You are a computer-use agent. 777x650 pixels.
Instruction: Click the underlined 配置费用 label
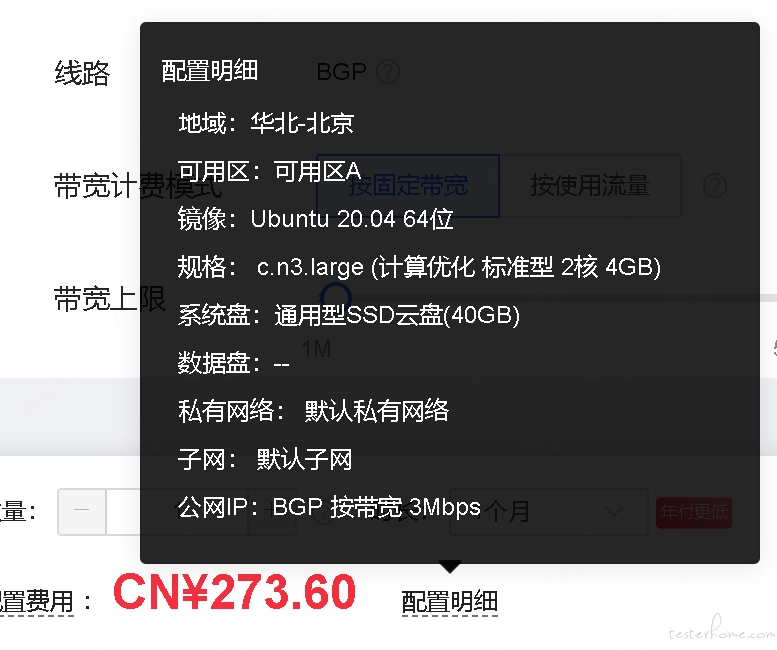pyautogui.click(x=37, y=602)
